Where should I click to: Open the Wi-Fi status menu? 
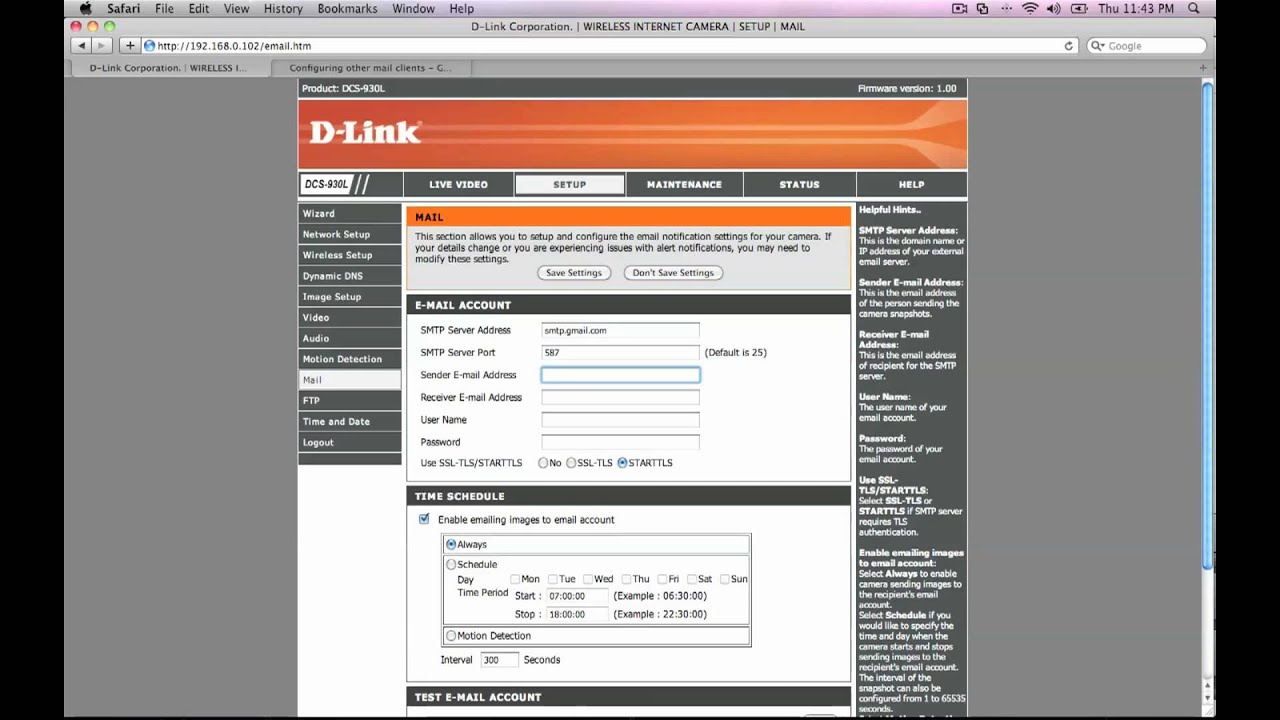point(1030,8)
